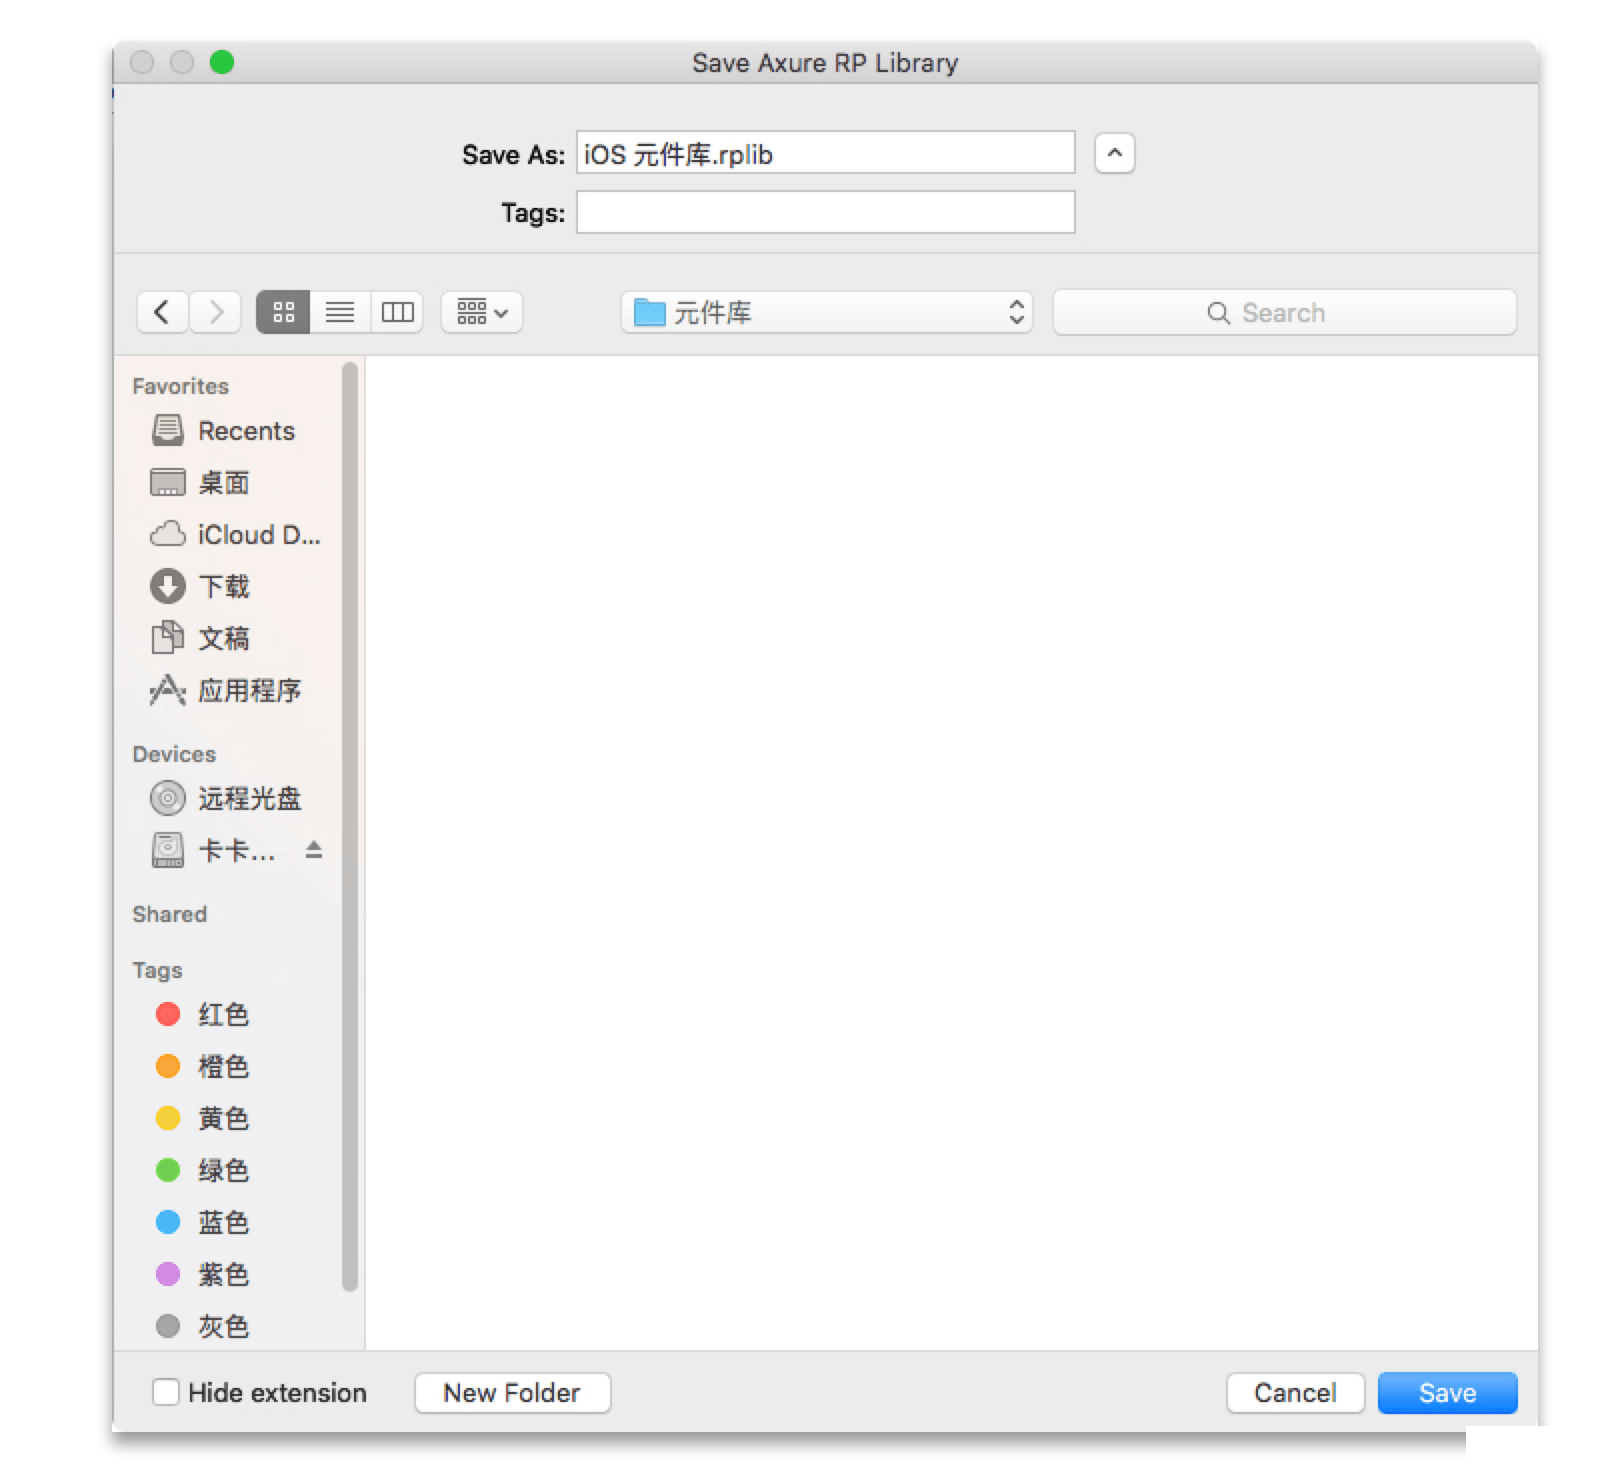
Task: Open the 元件库 folder location dropdown
Action: 826,312
